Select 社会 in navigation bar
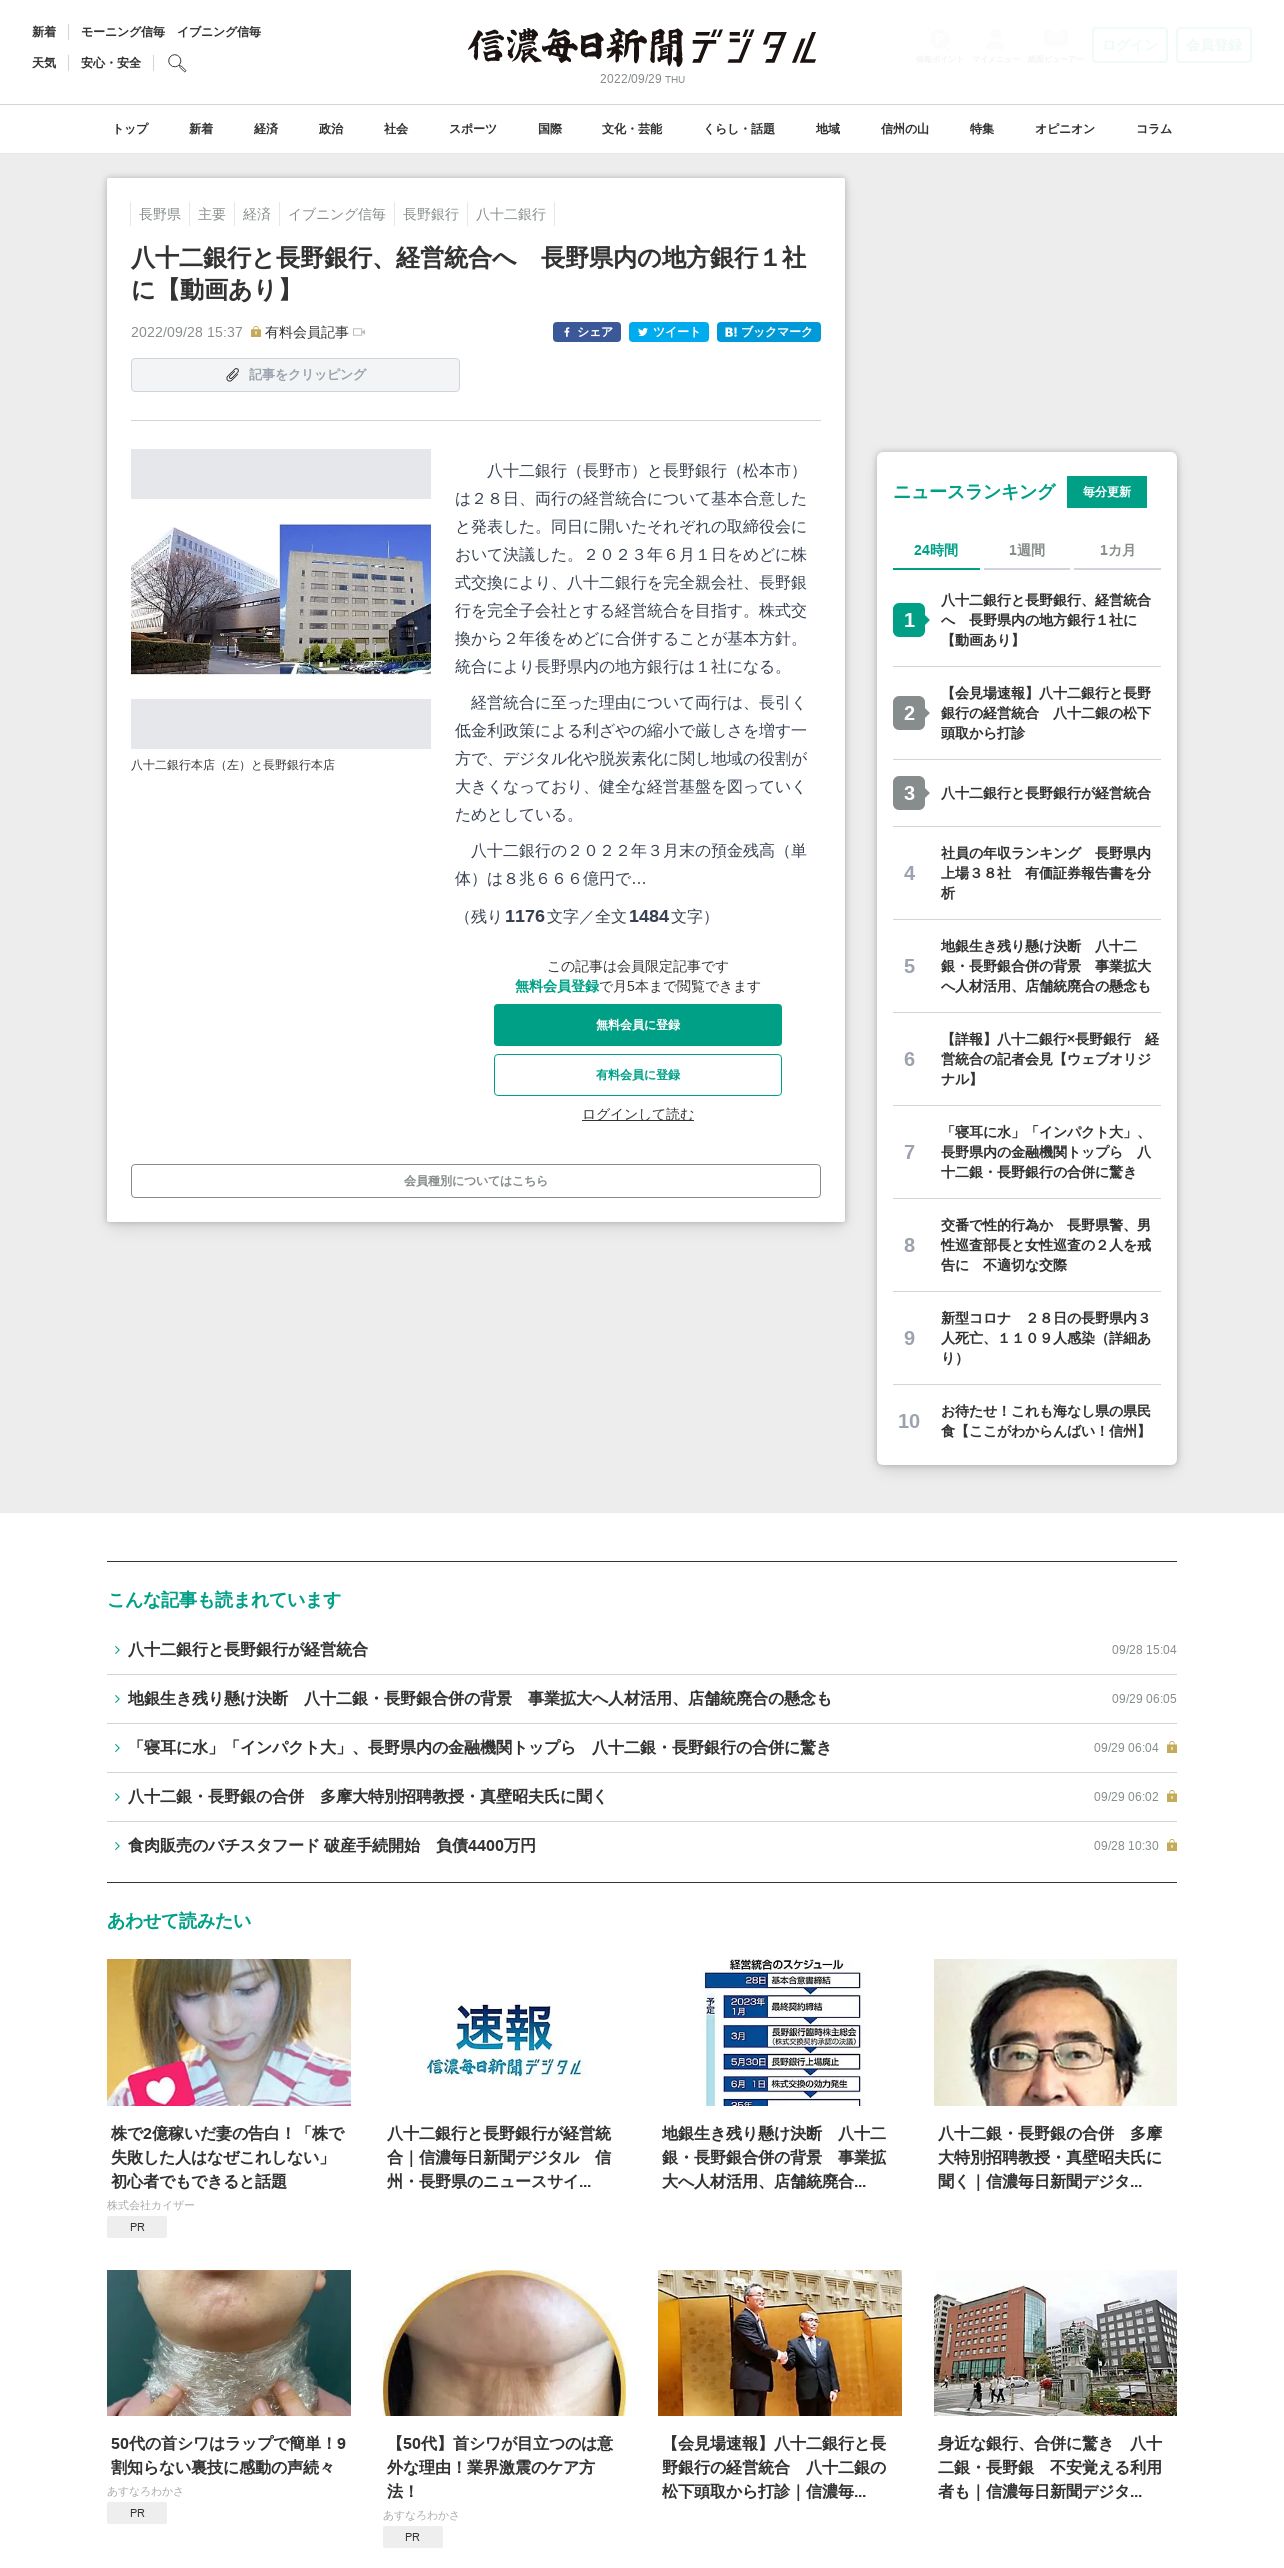Image resolution: width=1284 pixels, height=2568 pixels. (x=396, y=129)
